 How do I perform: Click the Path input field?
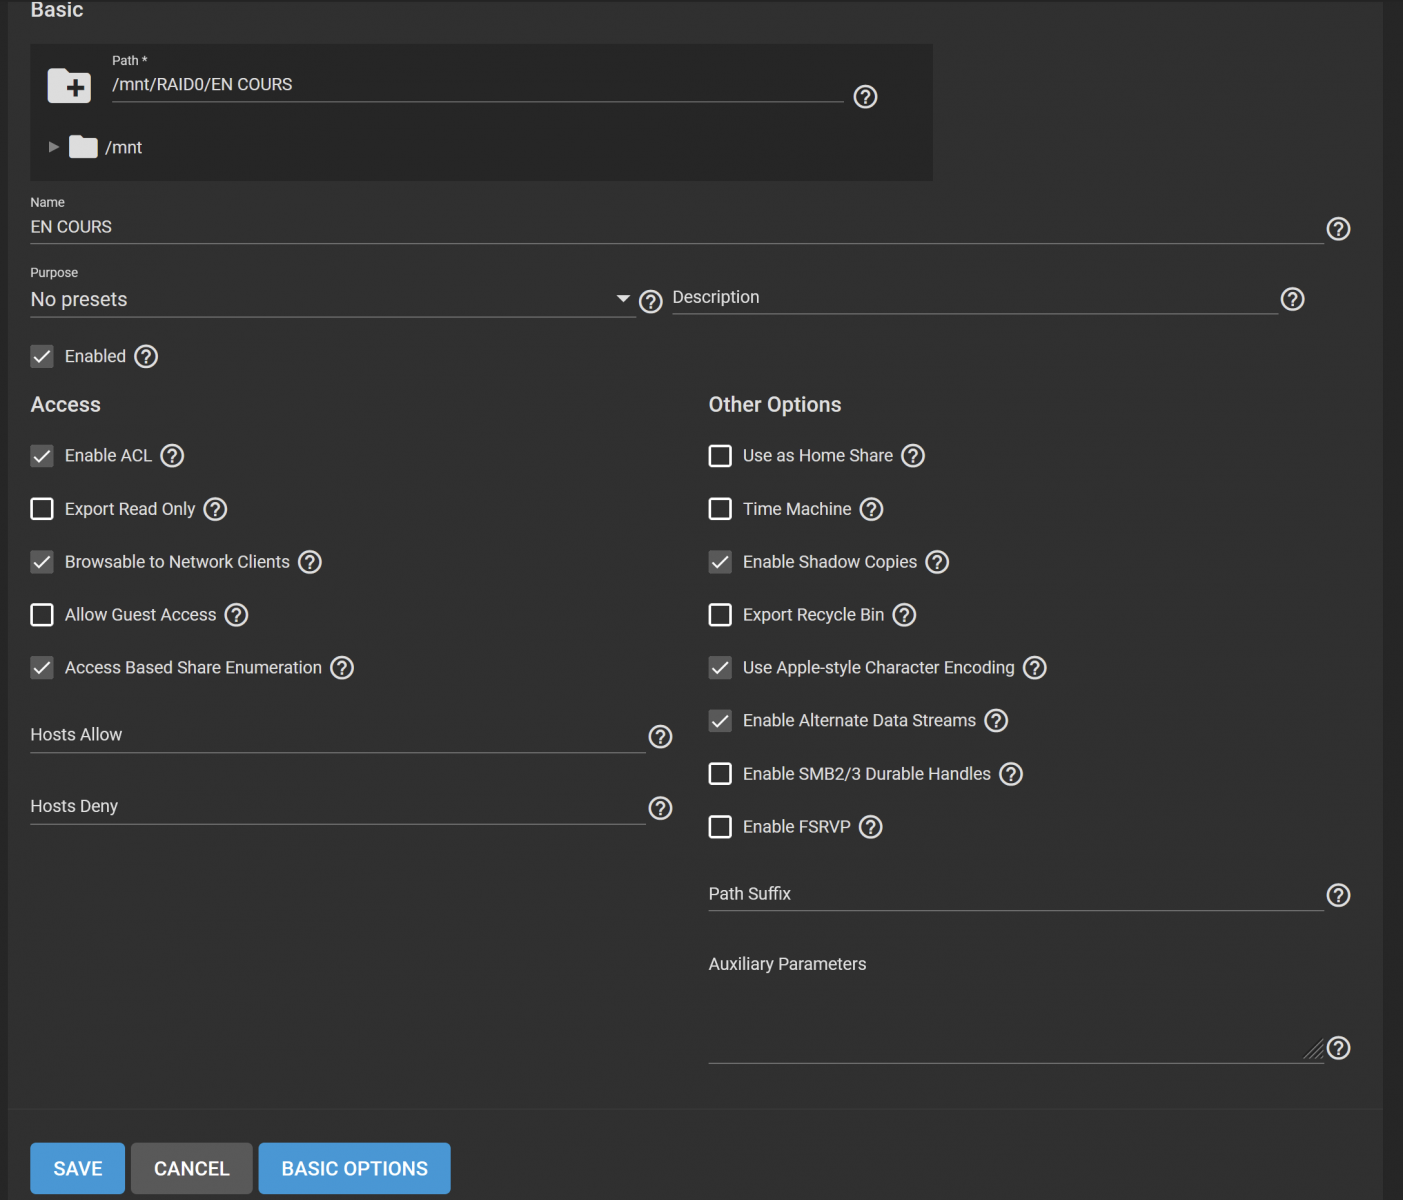click(x=477, y=85)
